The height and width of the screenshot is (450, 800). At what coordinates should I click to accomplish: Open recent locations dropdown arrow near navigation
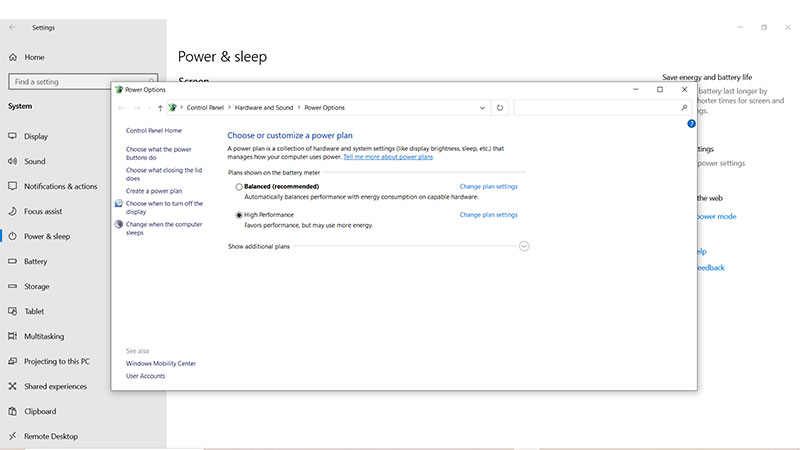149,108
